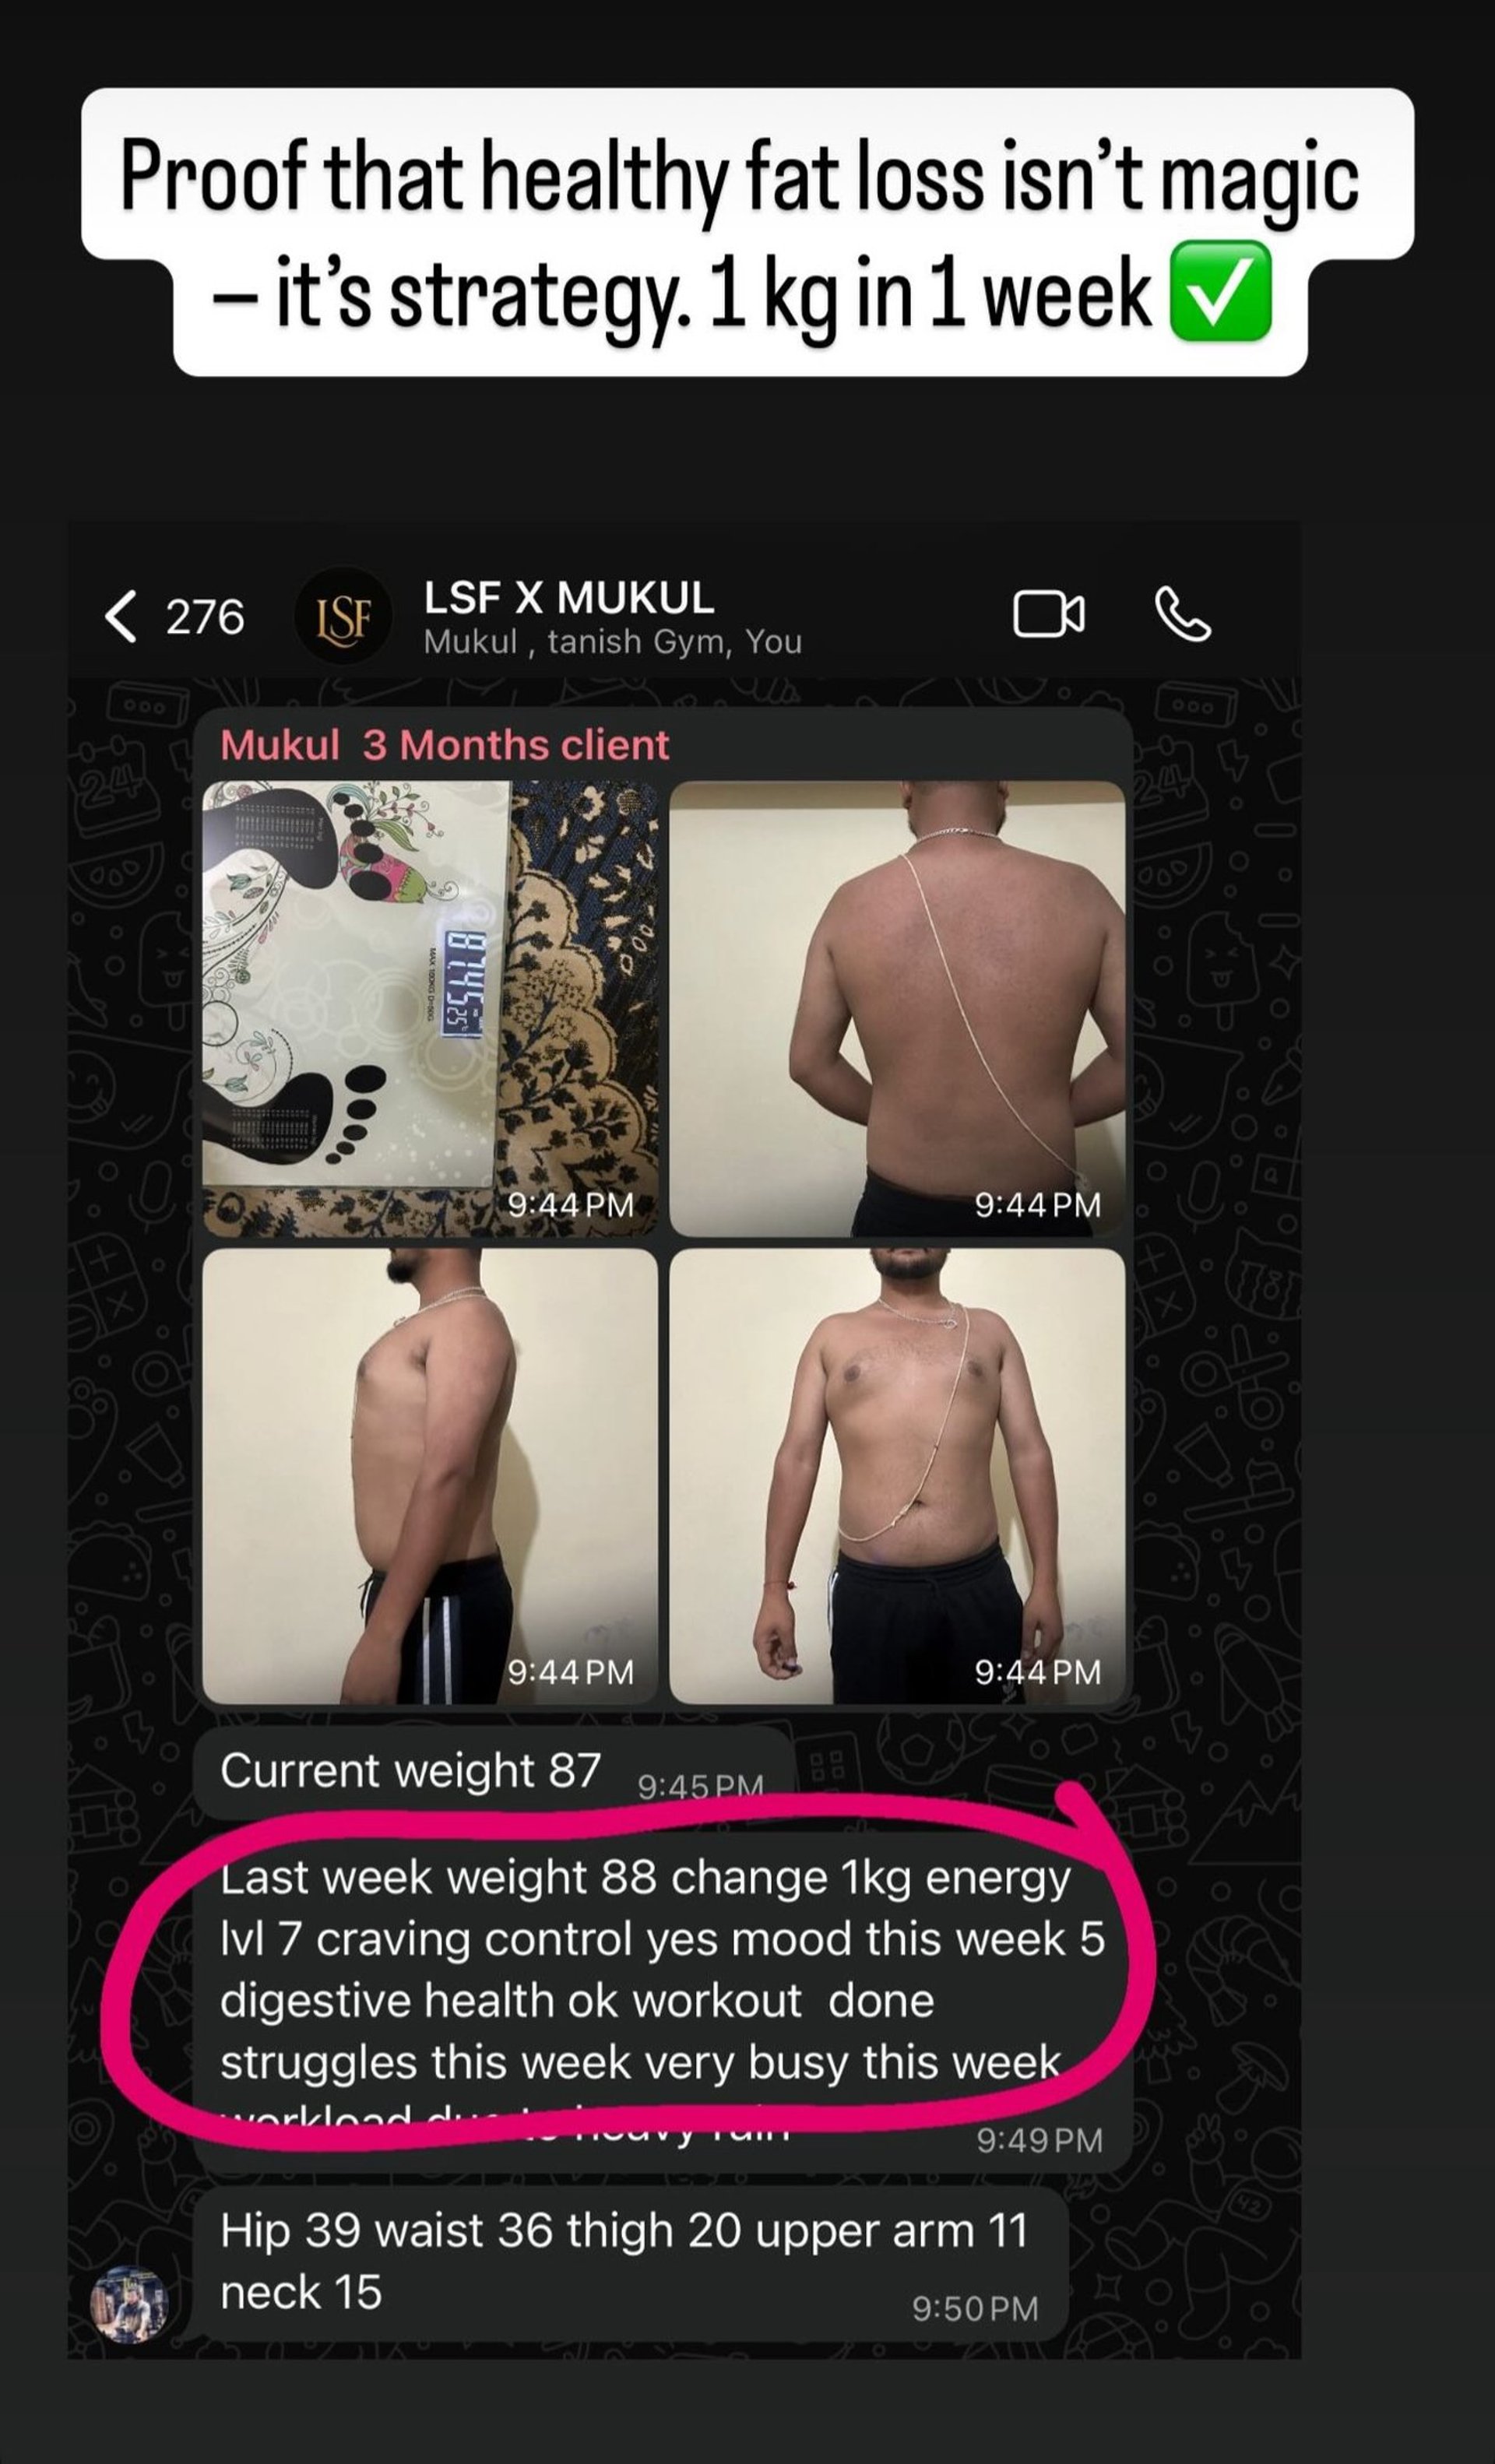1495x2464 pixels.
Task: Tap the unread count 276
Action: 205,617
